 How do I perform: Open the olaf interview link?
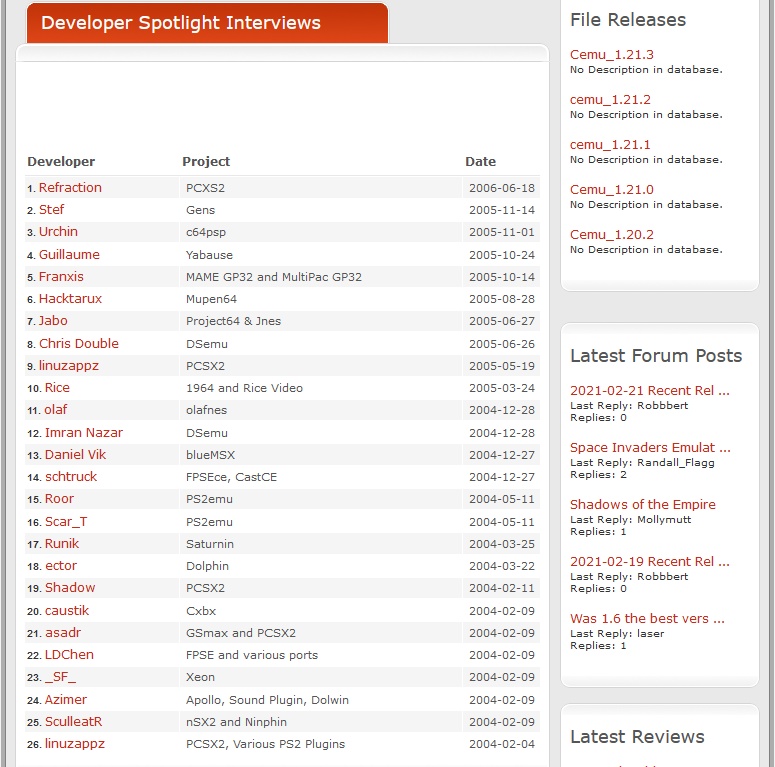click(56, 410)
